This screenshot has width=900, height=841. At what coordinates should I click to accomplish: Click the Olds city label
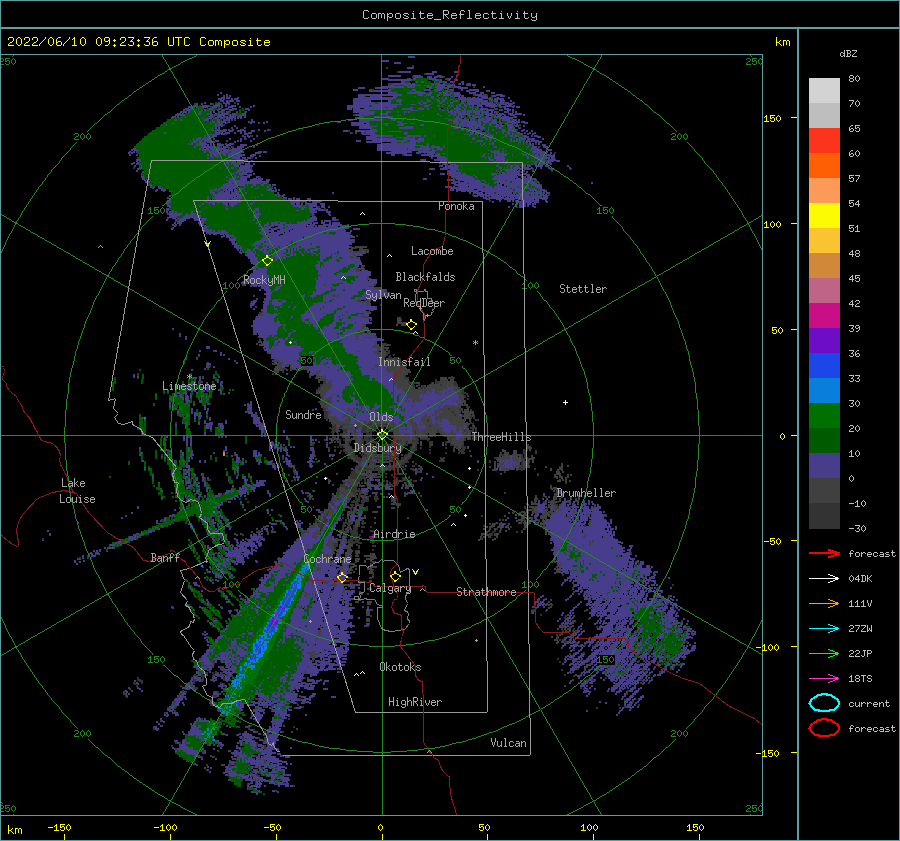coord(381,417)
